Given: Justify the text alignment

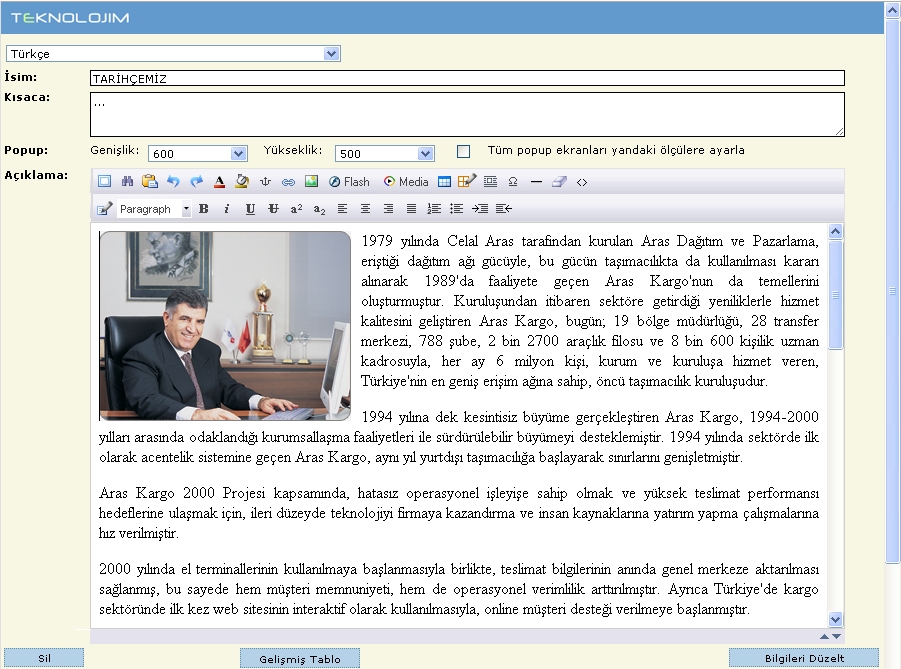Looking at the screenshot, I should tap(411, 209).
